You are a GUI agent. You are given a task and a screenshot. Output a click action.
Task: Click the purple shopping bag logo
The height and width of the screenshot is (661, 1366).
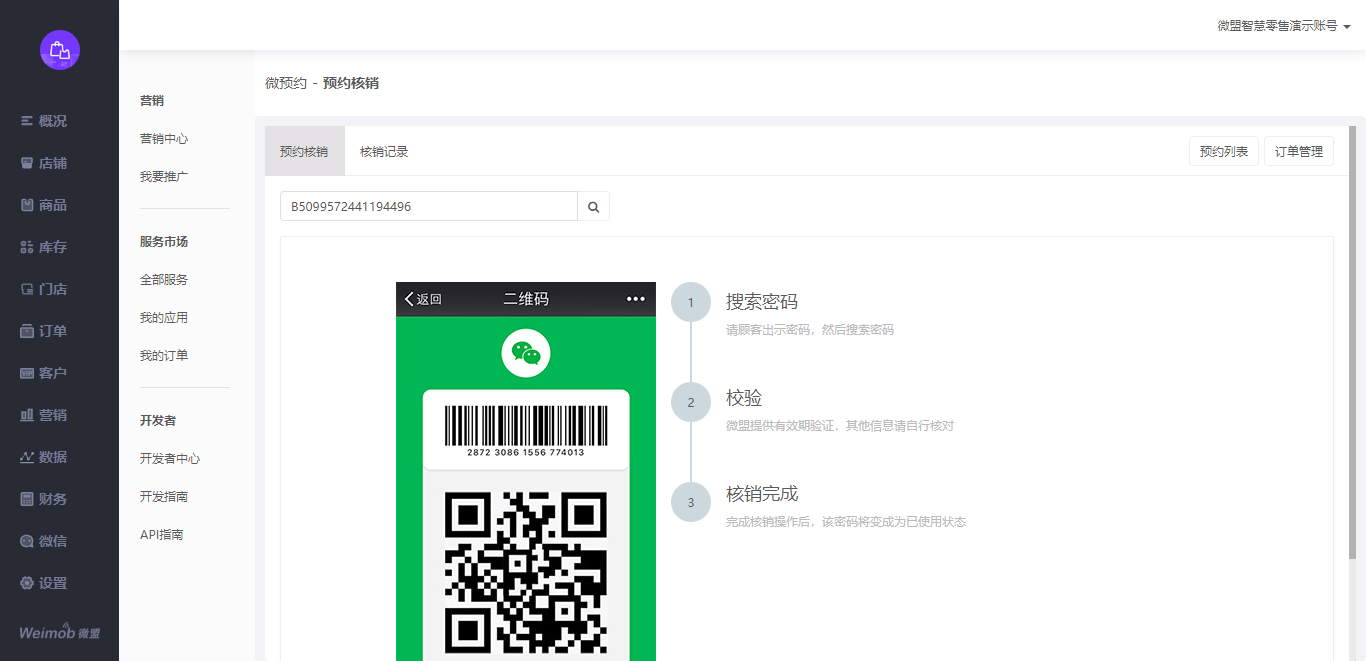click(x=60, y=50)
